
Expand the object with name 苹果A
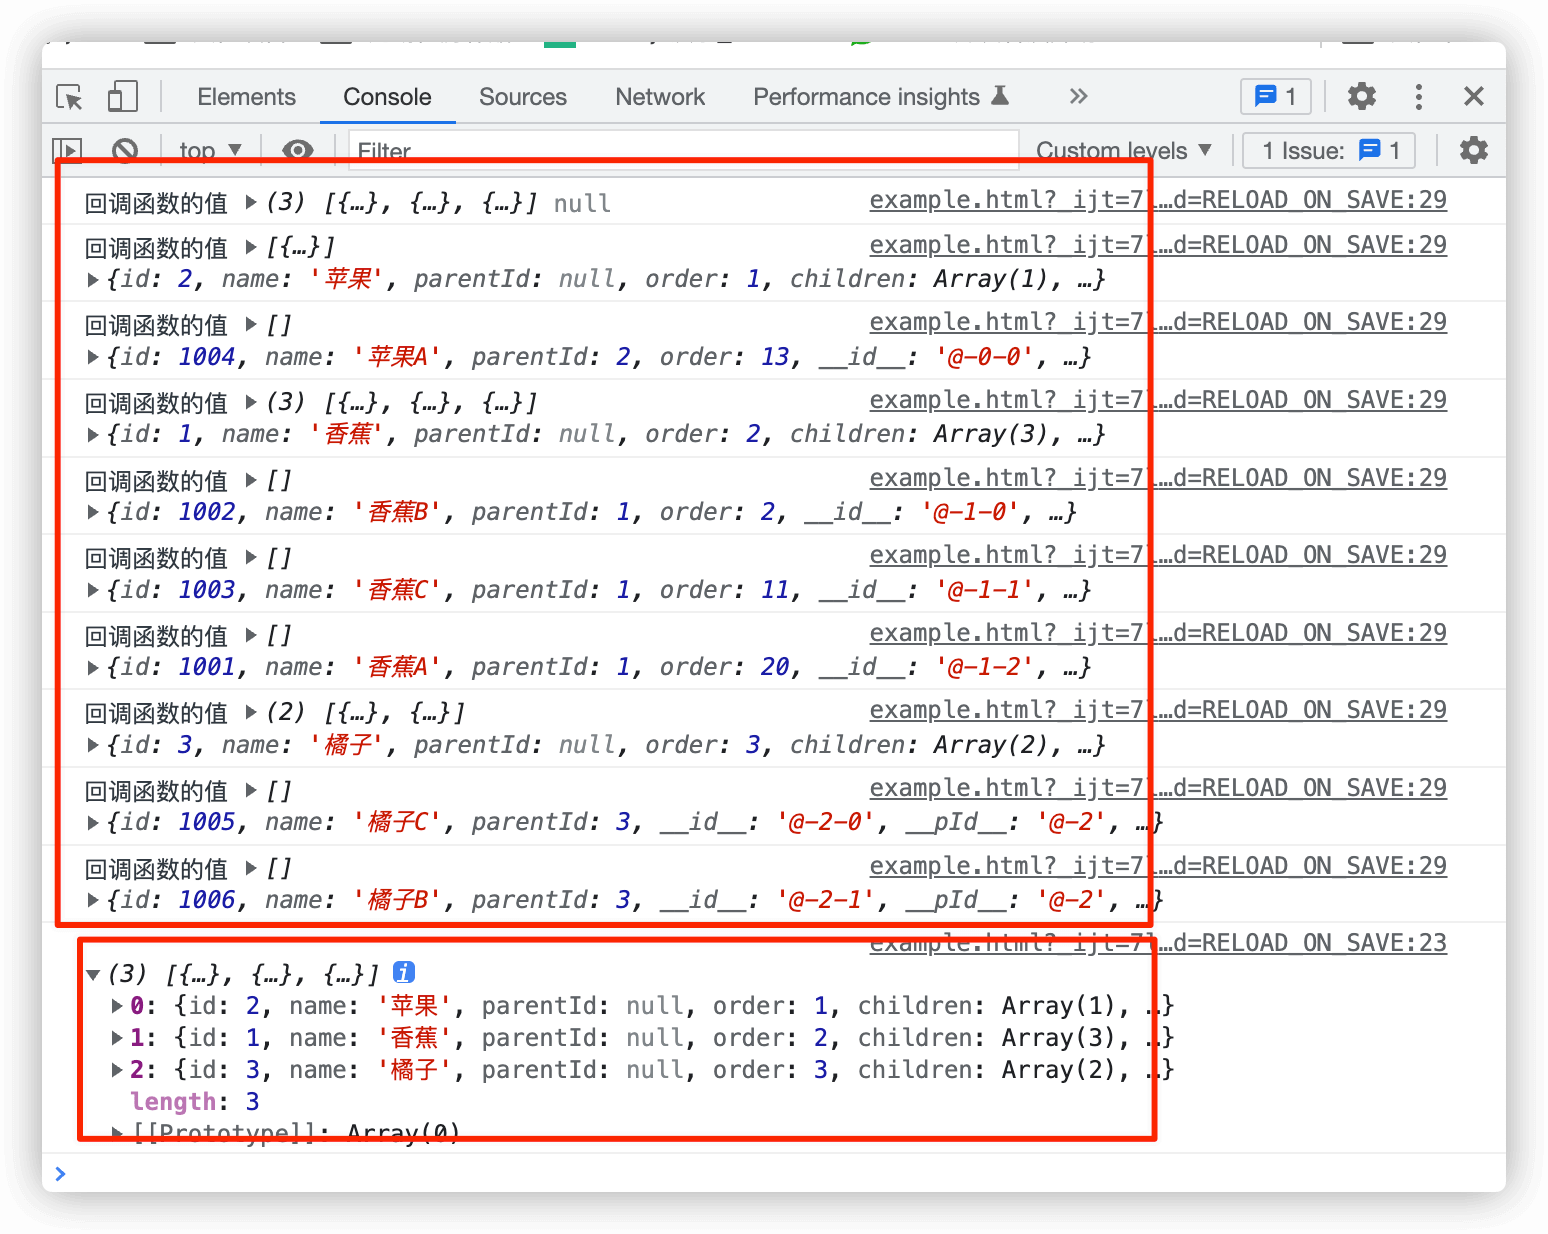[x=93, y=357]
